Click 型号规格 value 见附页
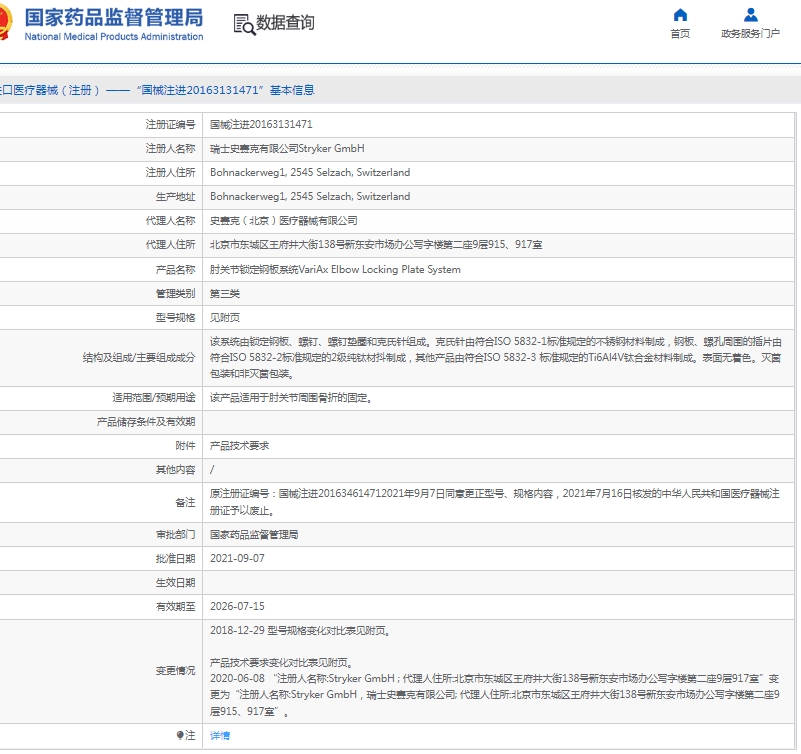This screenshot has width=801, height=754. pos(225,317)
